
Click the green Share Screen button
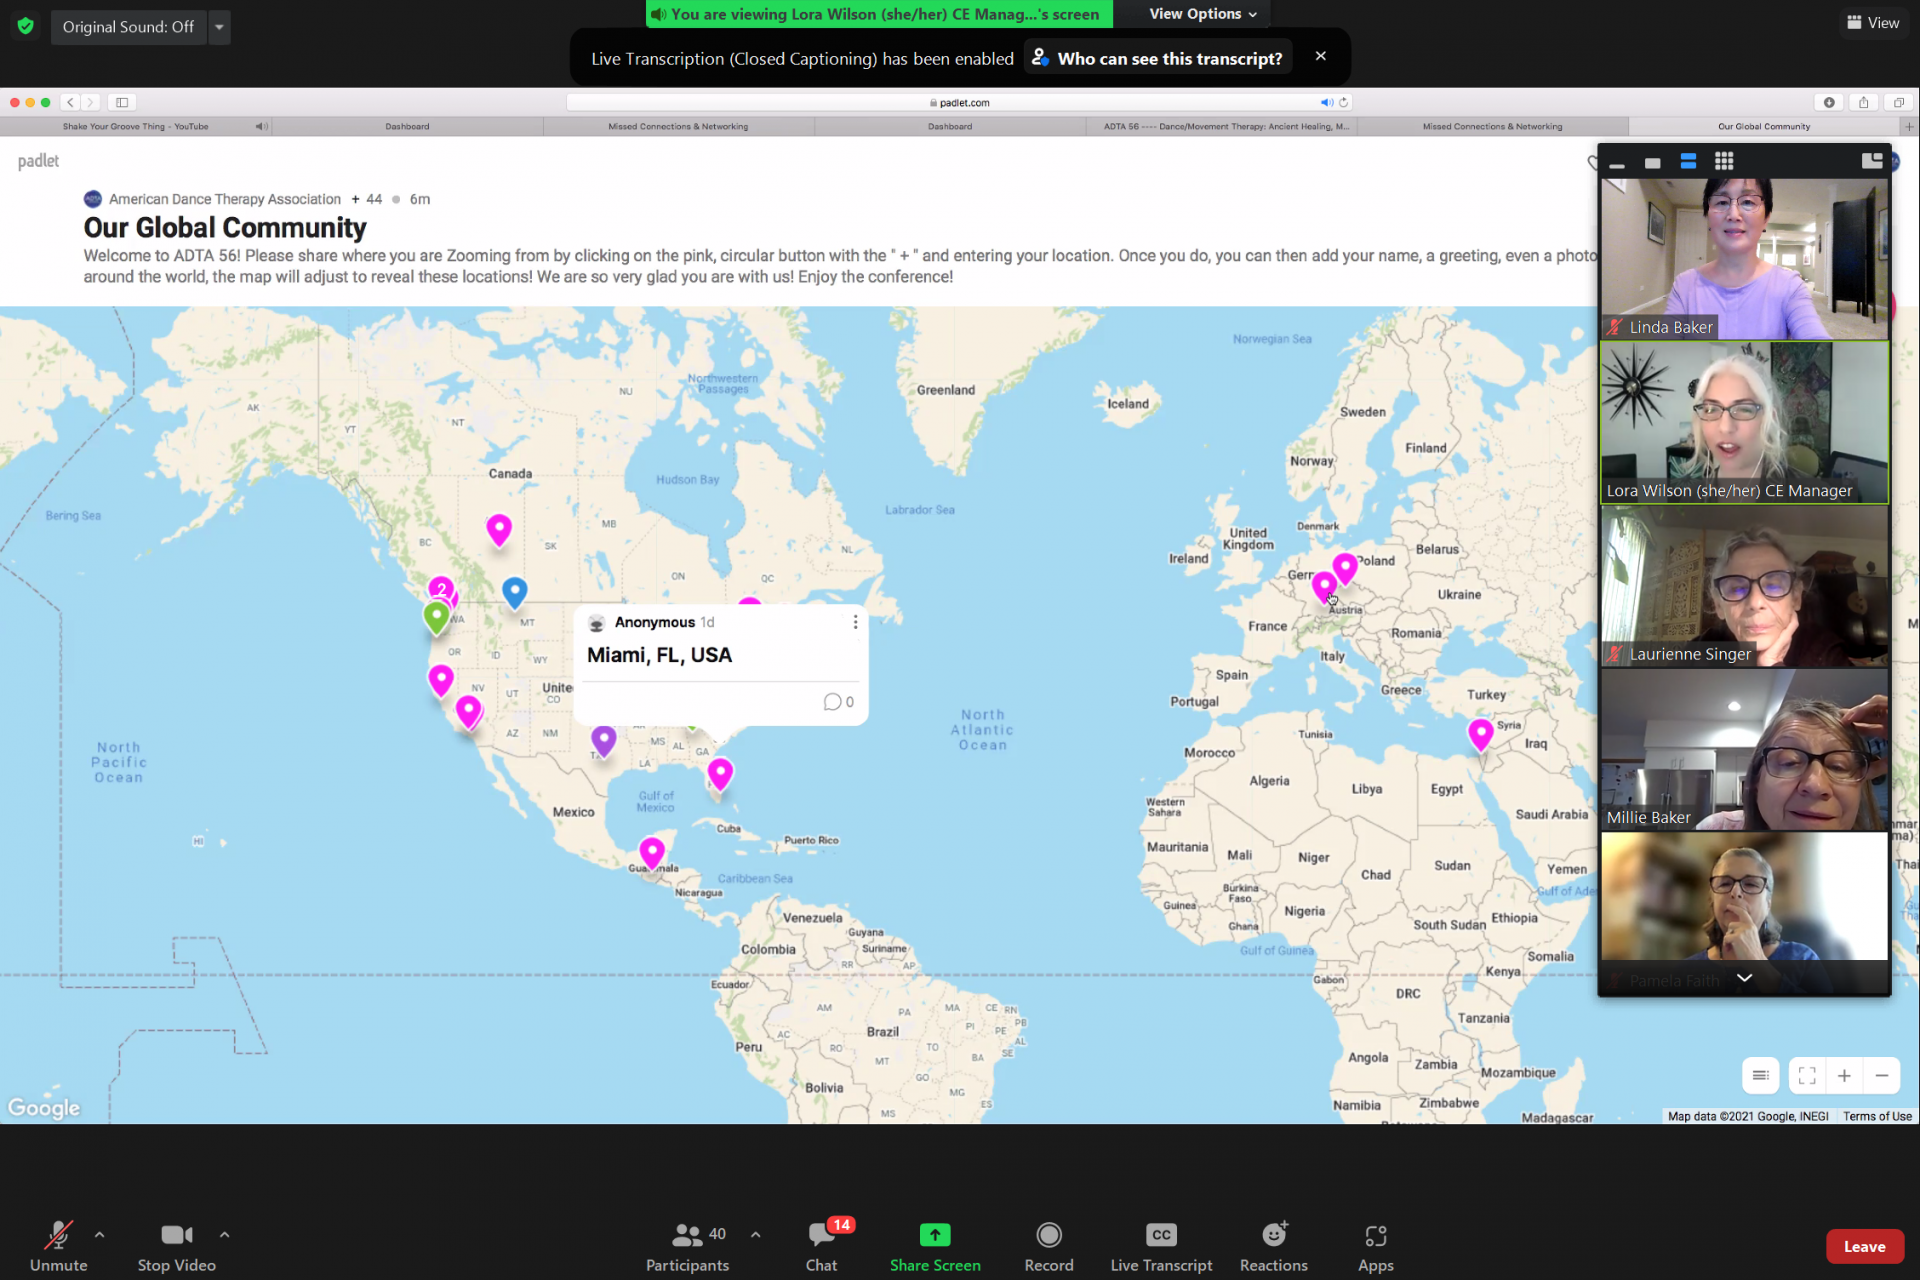[x=935, y=1246]
